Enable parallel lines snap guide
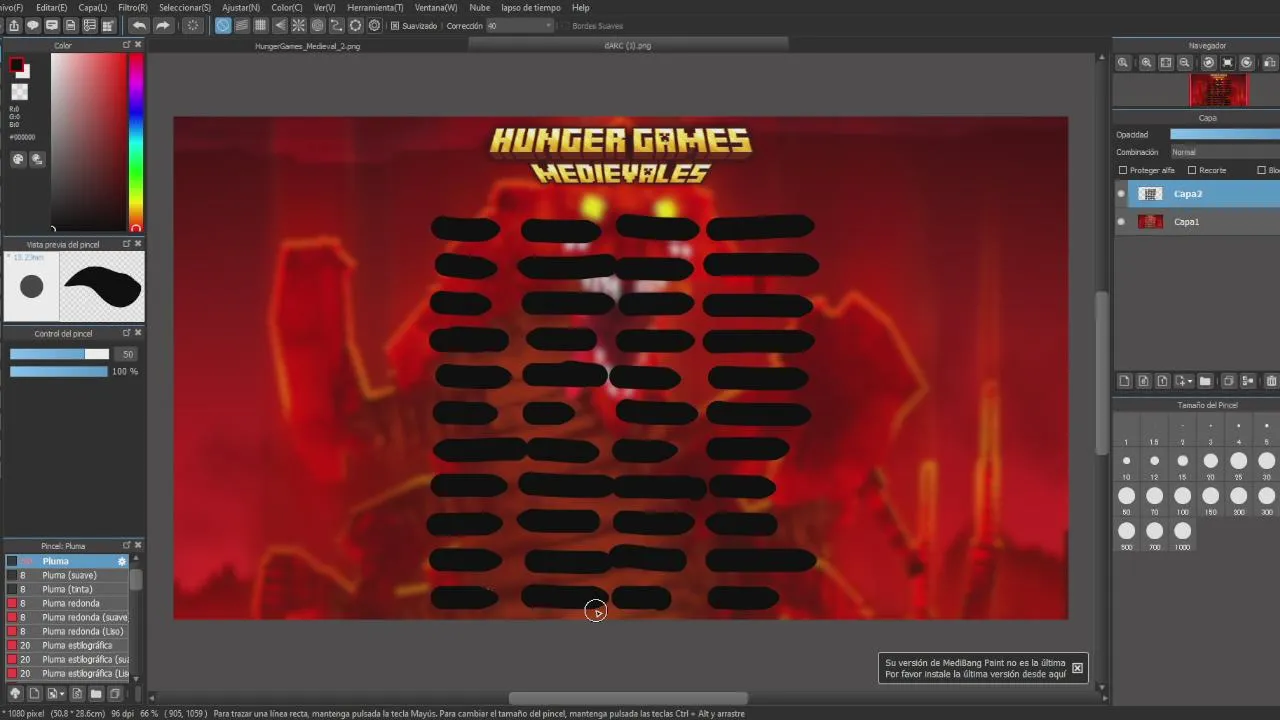This screenshot has height=720, width=1280. tap(242, 25)
